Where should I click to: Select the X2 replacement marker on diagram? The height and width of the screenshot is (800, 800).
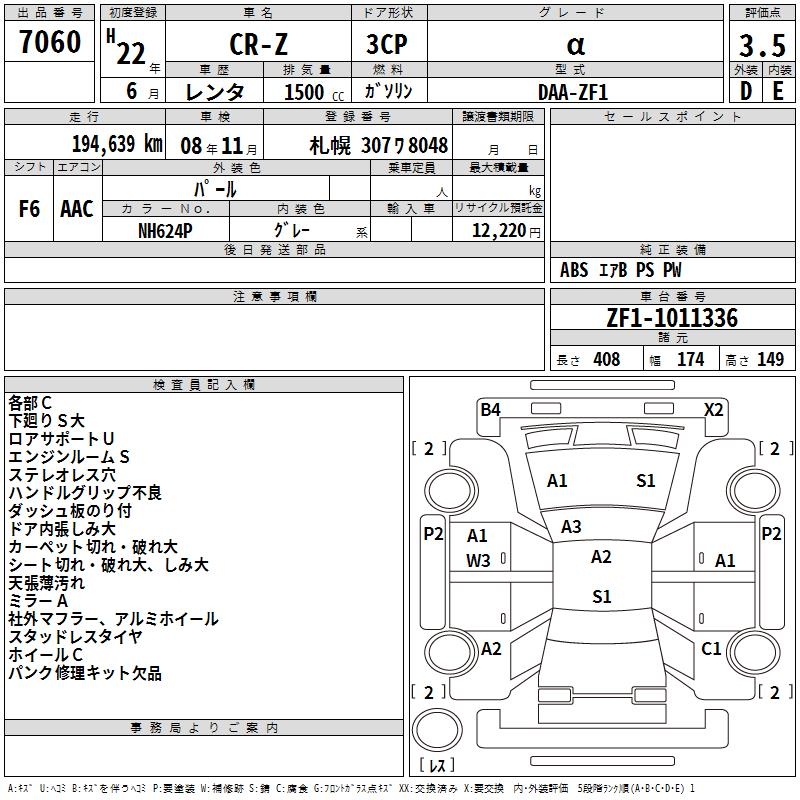pyautogui.click(x=713, y=409)
